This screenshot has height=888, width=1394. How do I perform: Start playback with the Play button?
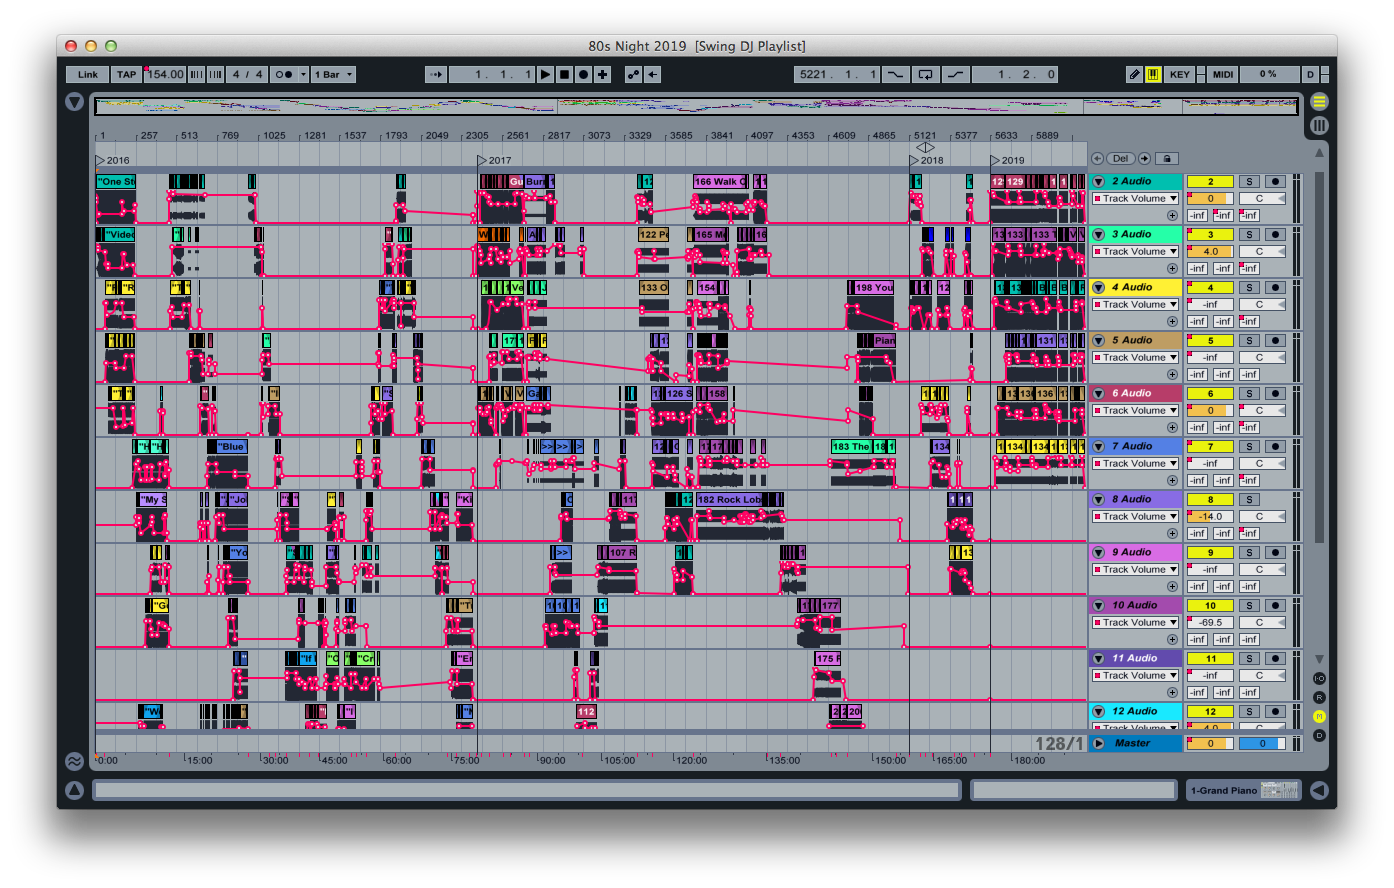[545, 74]
